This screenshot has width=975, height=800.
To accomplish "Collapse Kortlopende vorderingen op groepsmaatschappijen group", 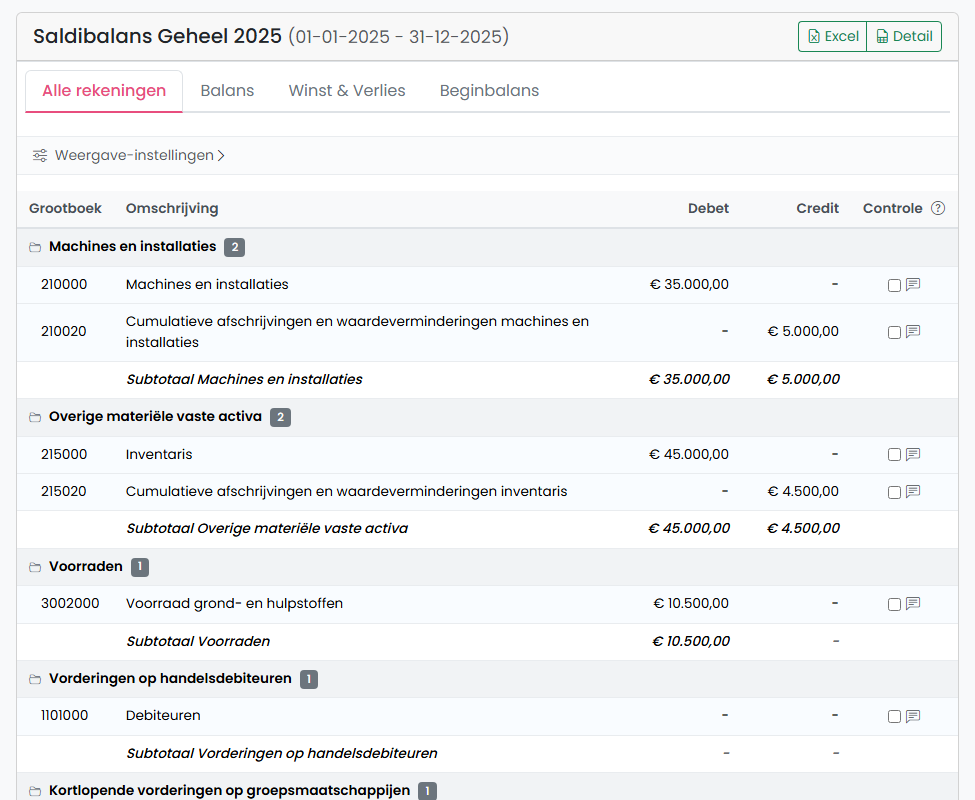I will coord(488,787).
